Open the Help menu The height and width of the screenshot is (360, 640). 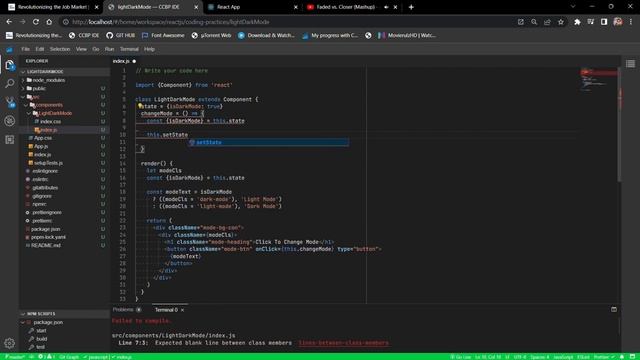[x=149, y=49]
